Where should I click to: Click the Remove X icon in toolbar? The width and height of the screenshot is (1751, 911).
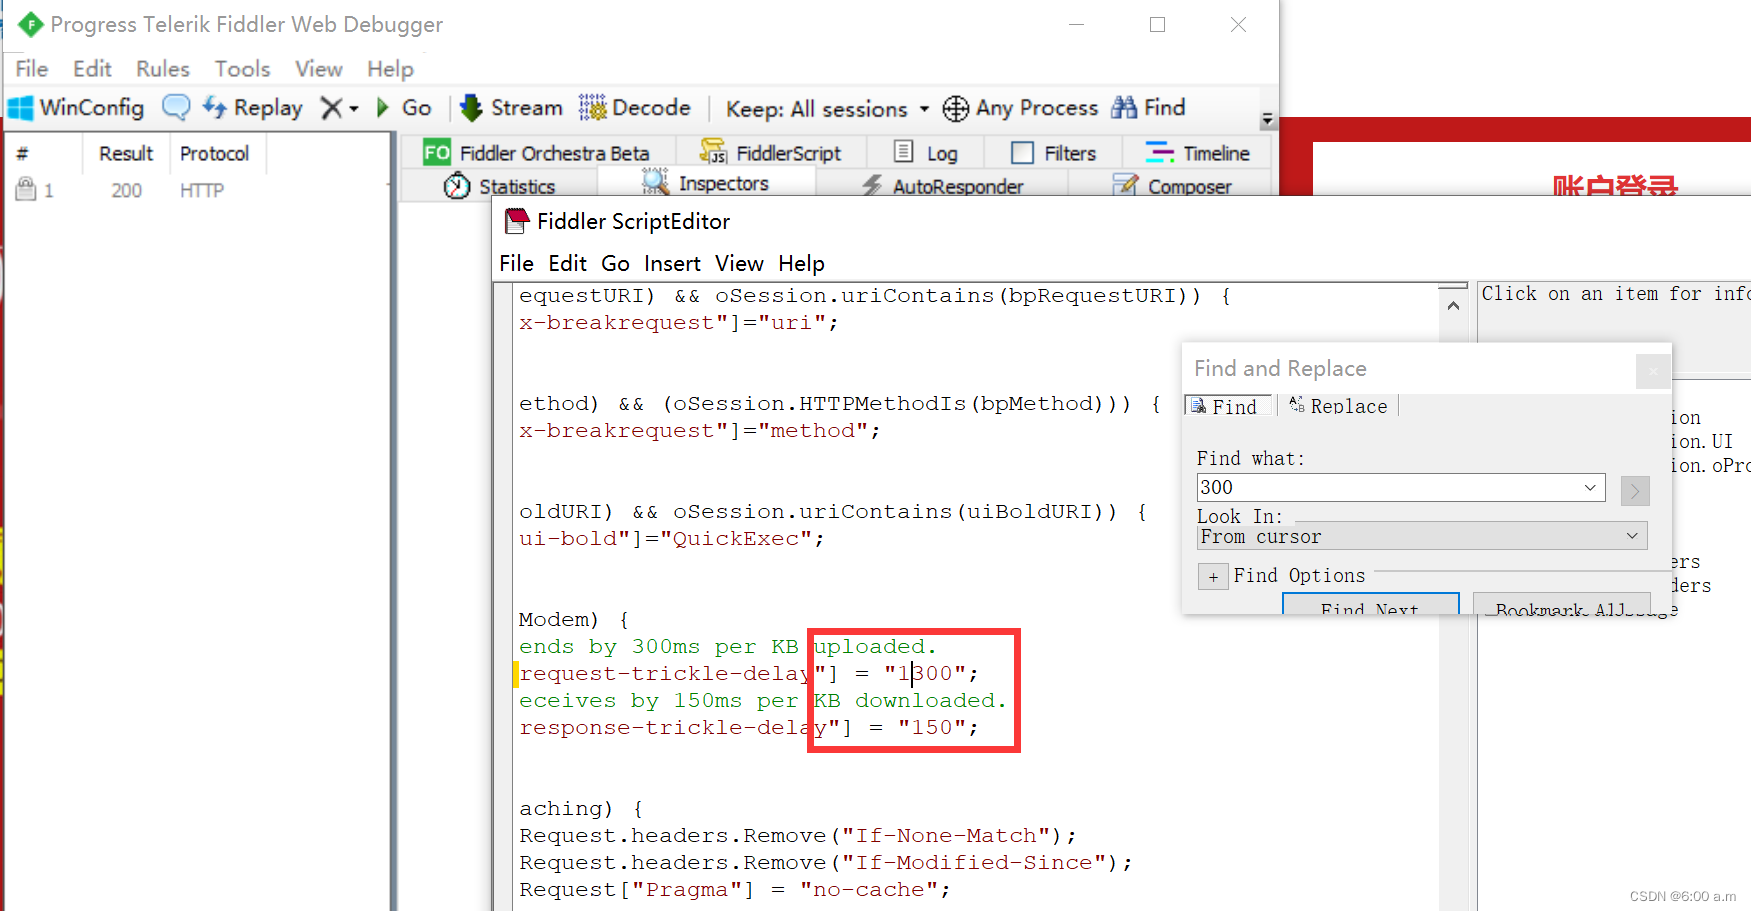coord(331,108)
